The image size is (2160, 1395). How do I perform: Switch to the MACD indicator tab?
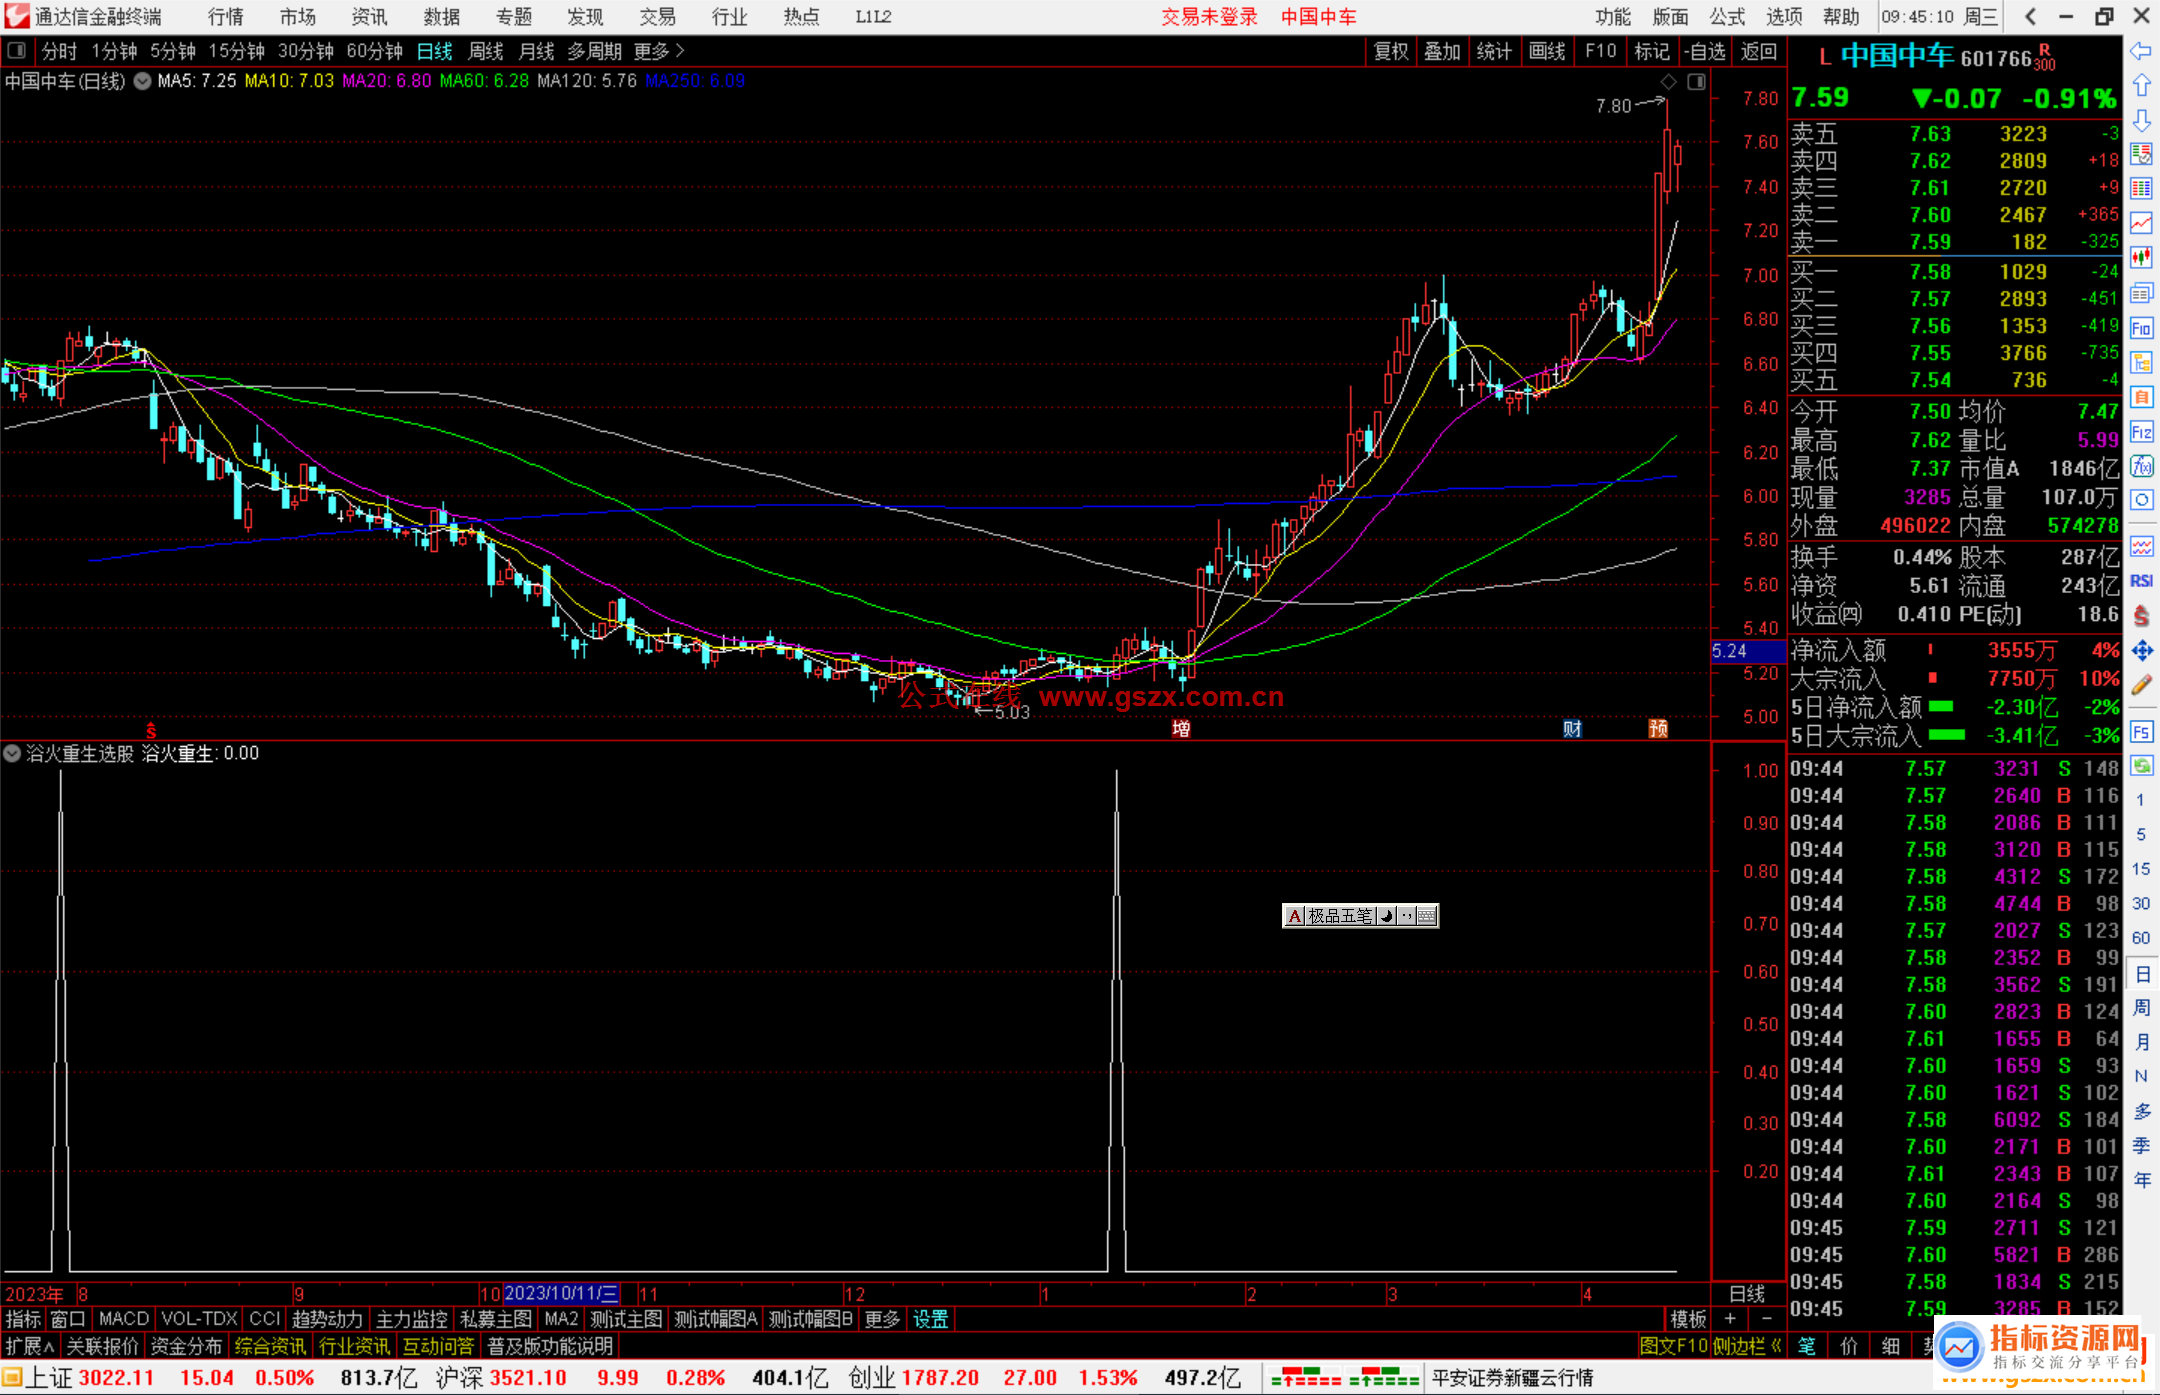[124, 1319]
